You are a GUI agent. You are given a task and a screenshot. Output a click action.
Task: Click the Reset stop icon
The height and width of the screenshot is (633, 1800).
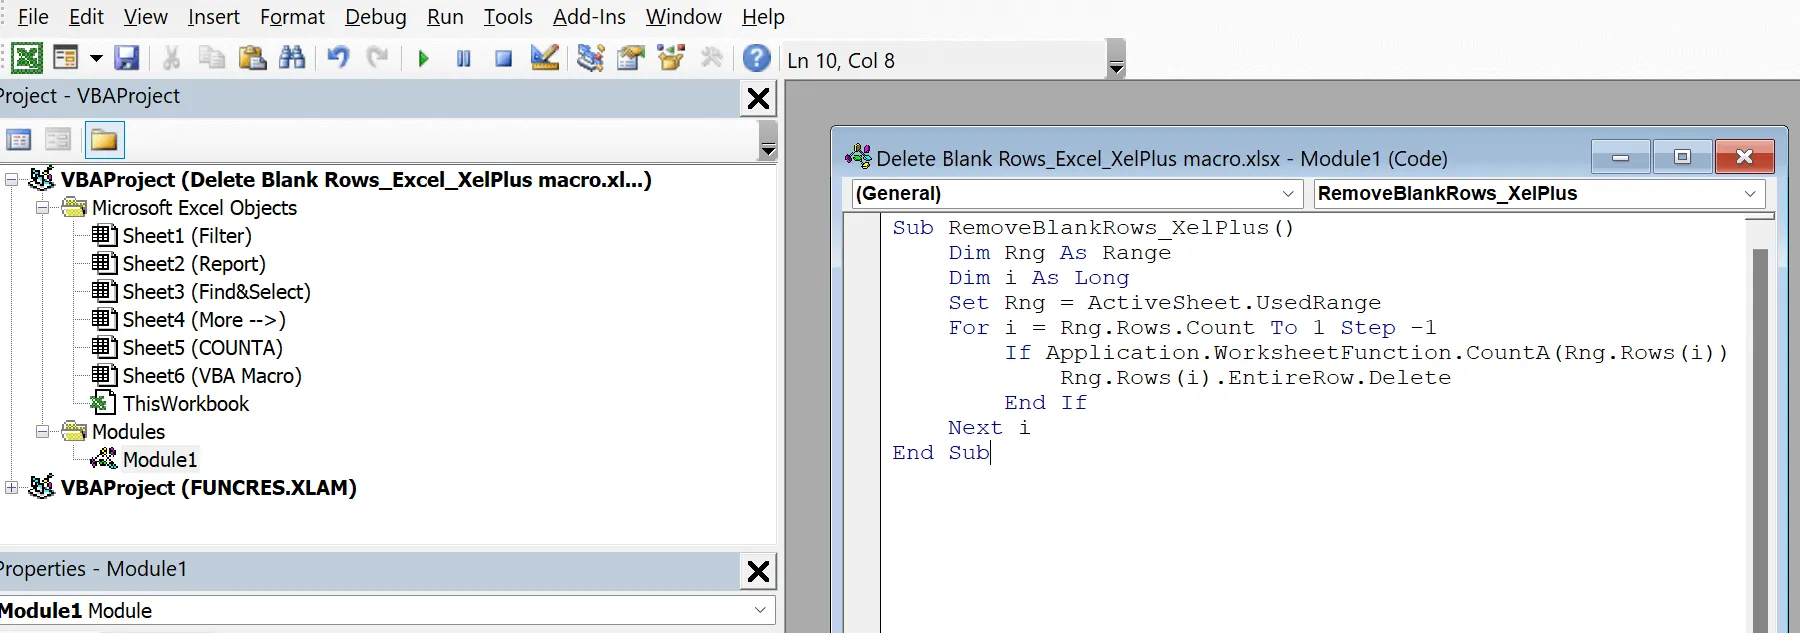(503, 59)
